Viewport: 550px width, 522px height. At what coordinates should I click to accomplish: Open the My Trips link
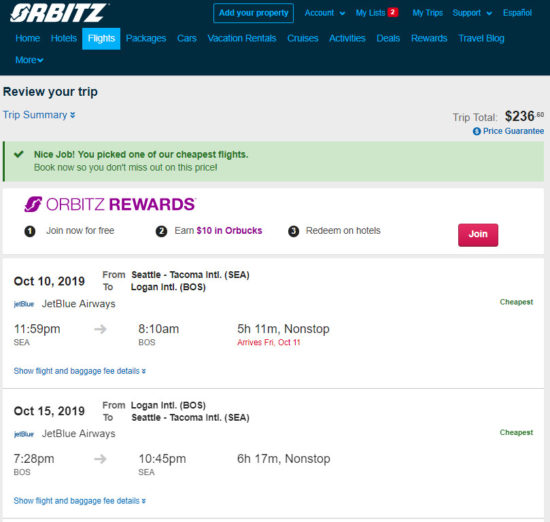(427, 13)
